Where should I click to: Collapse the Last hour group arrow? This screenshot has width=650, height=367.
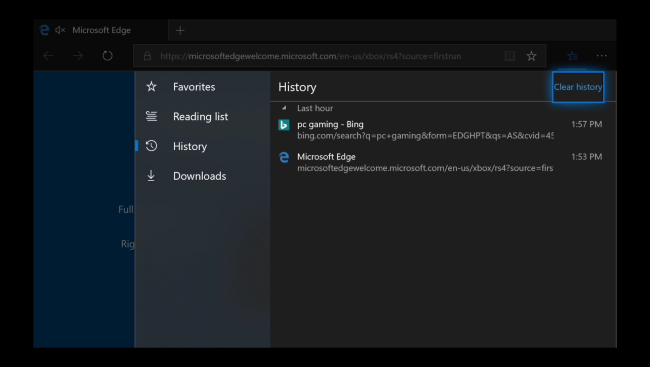tap(284, 108)
